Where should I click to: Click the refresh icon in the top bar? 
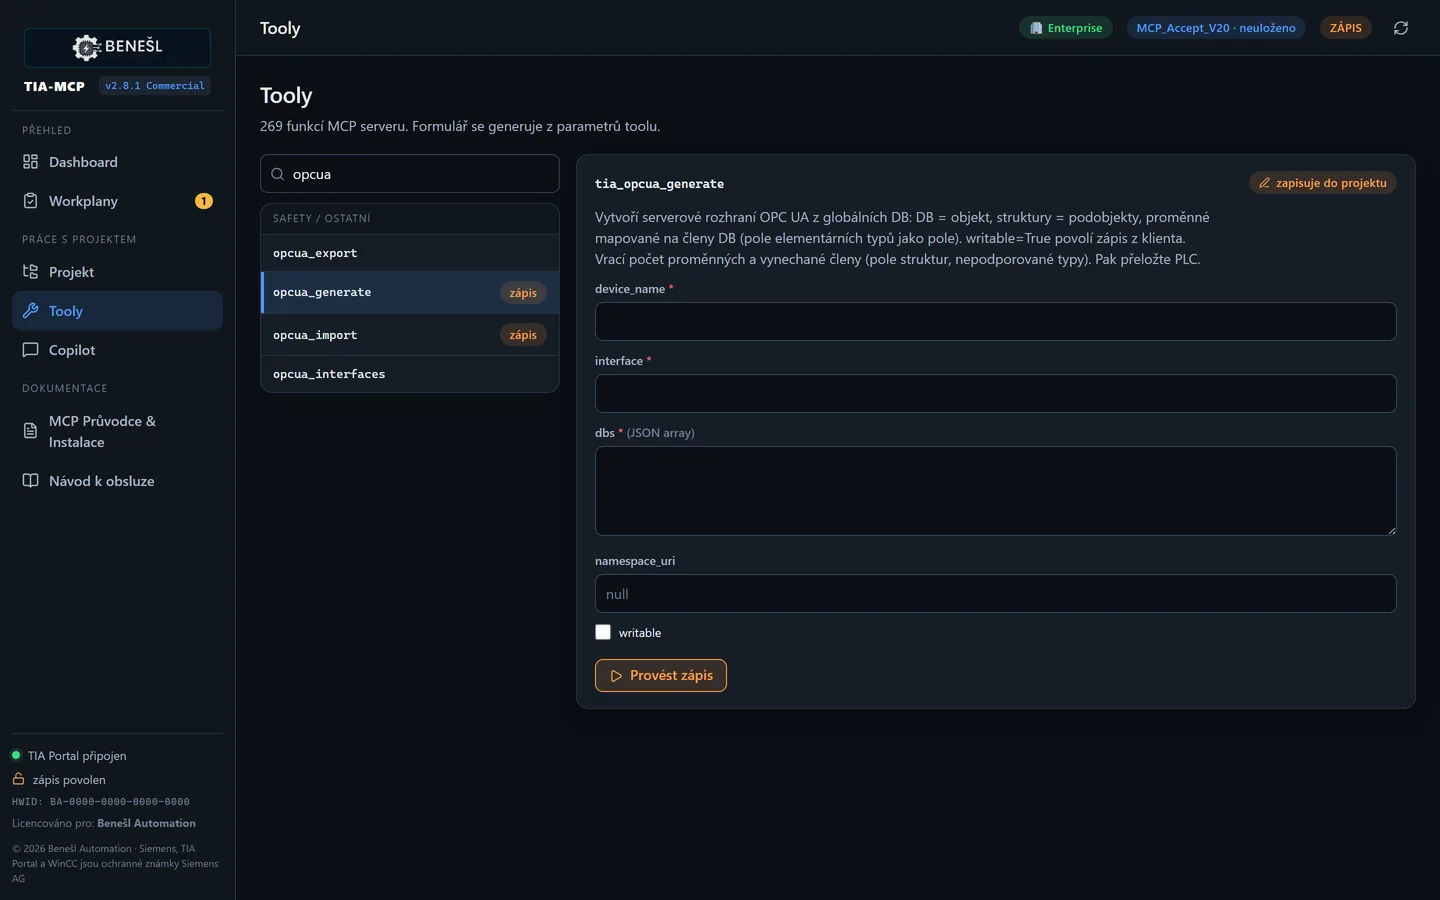(x=1401, y=28)
